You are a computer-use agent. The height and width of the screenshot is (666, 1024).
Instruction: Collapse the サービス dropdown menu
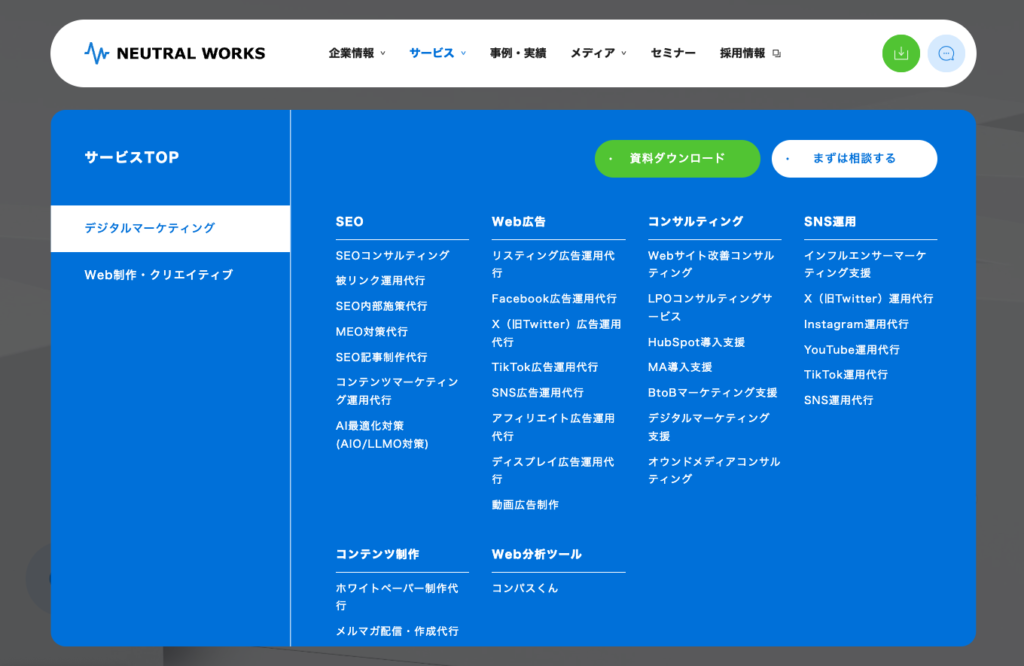[x=437, y=53]
